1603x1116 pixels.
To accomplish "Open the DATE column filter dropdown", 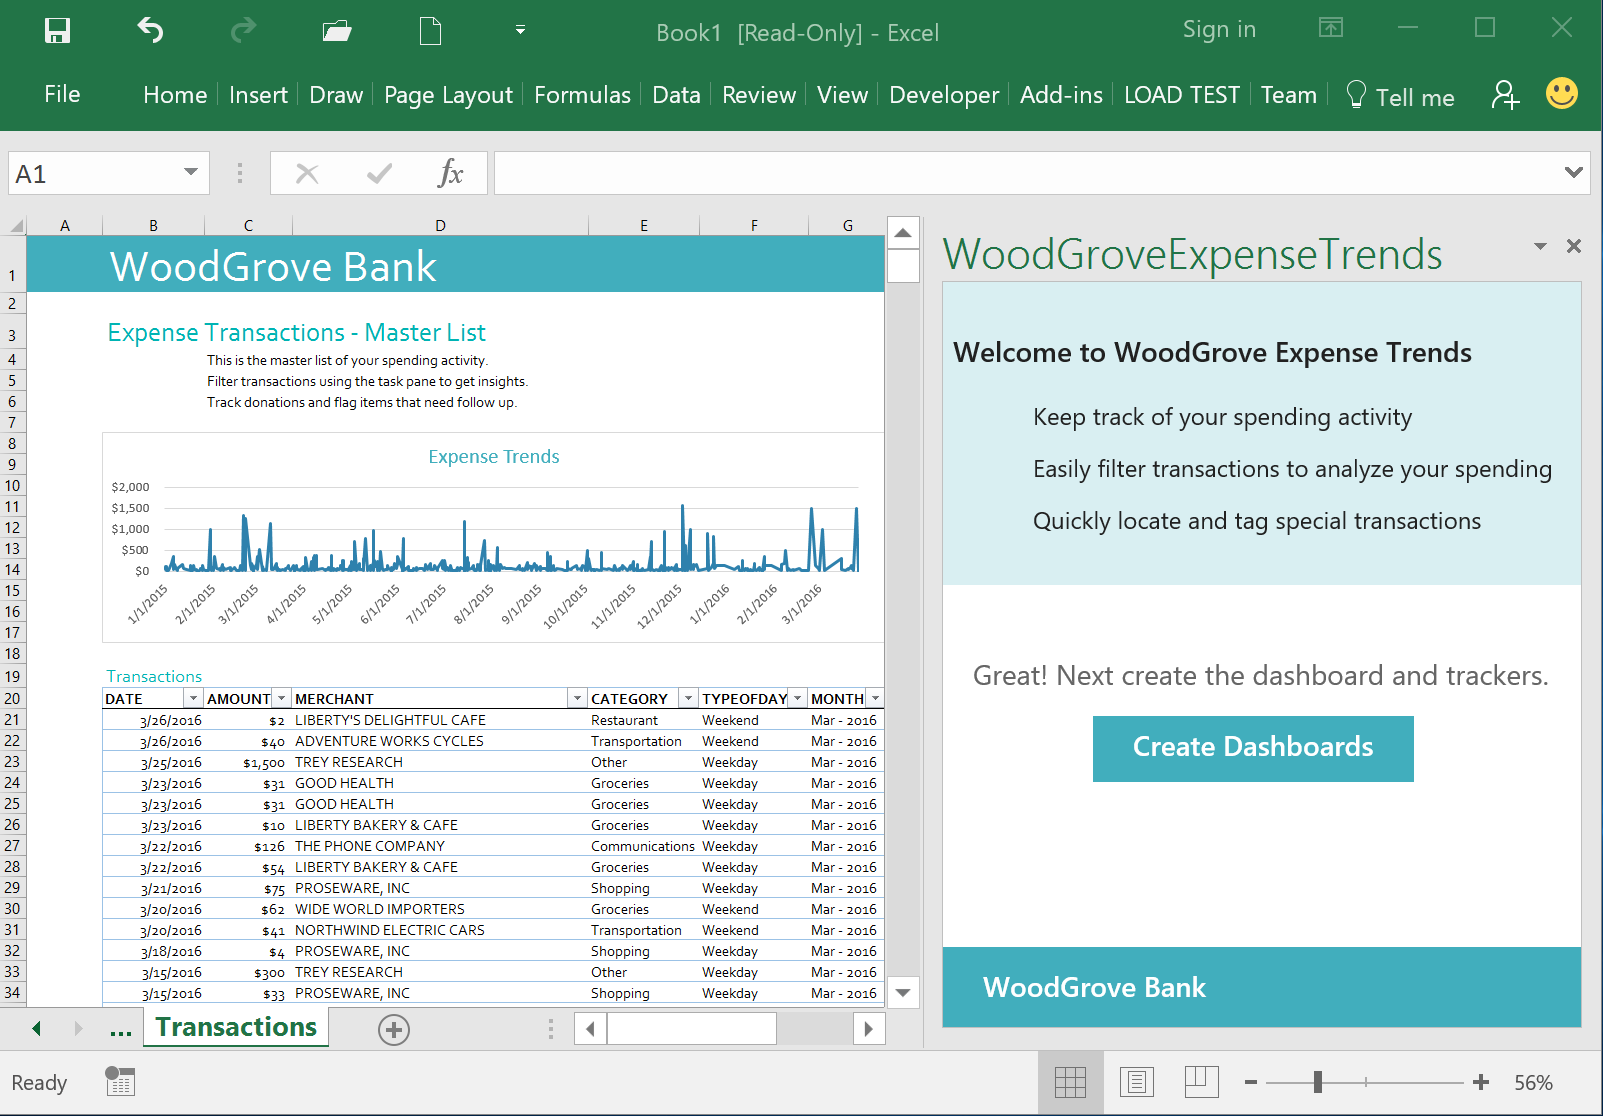I will (x=193, y=698).
